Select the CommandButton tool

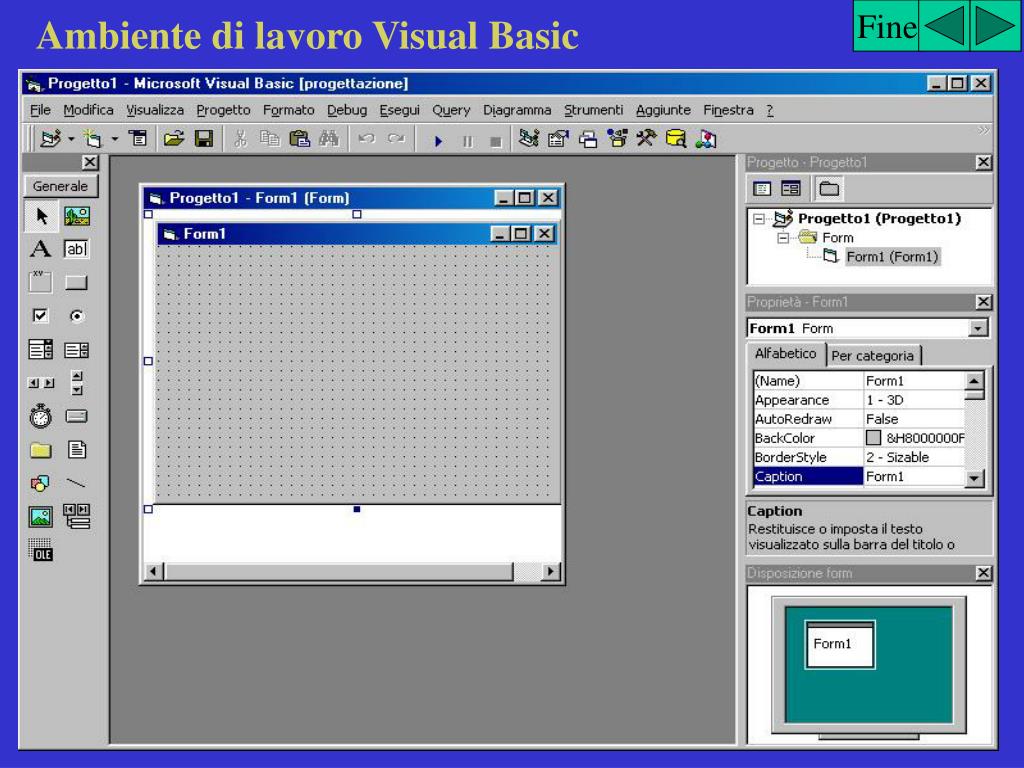coord(76,283)
